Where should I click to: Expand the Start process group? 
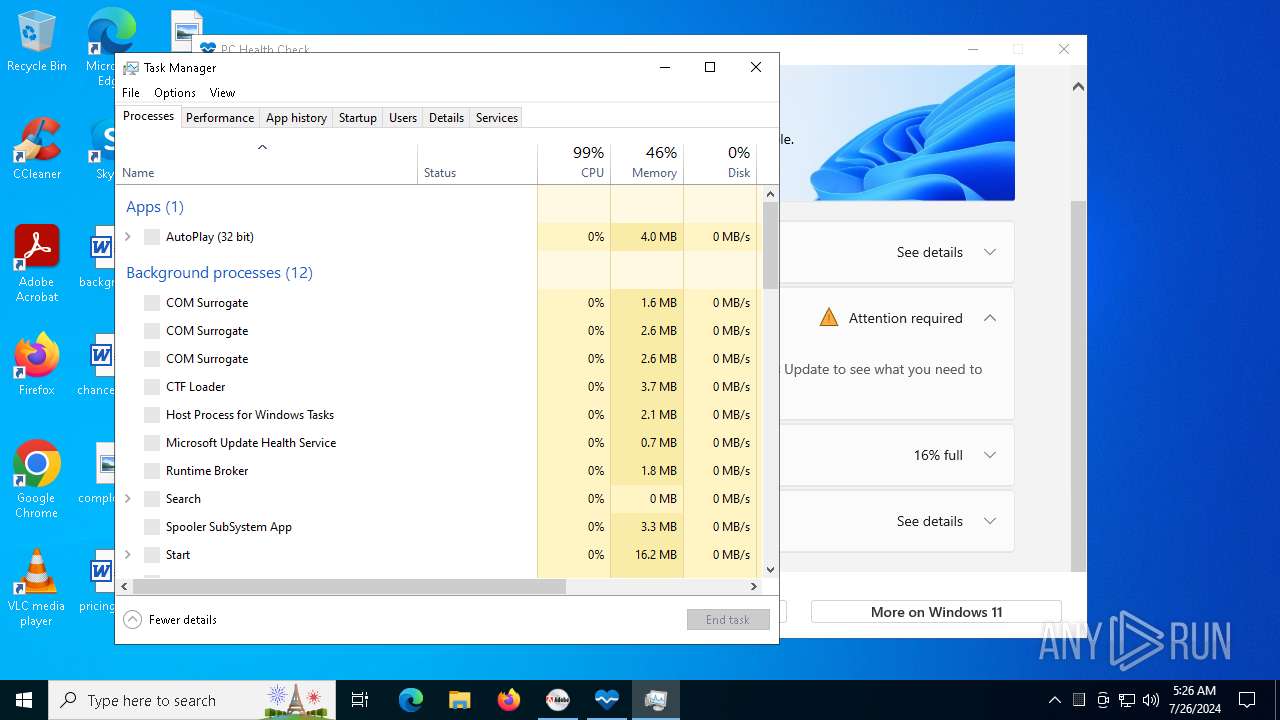click(128, 555)
